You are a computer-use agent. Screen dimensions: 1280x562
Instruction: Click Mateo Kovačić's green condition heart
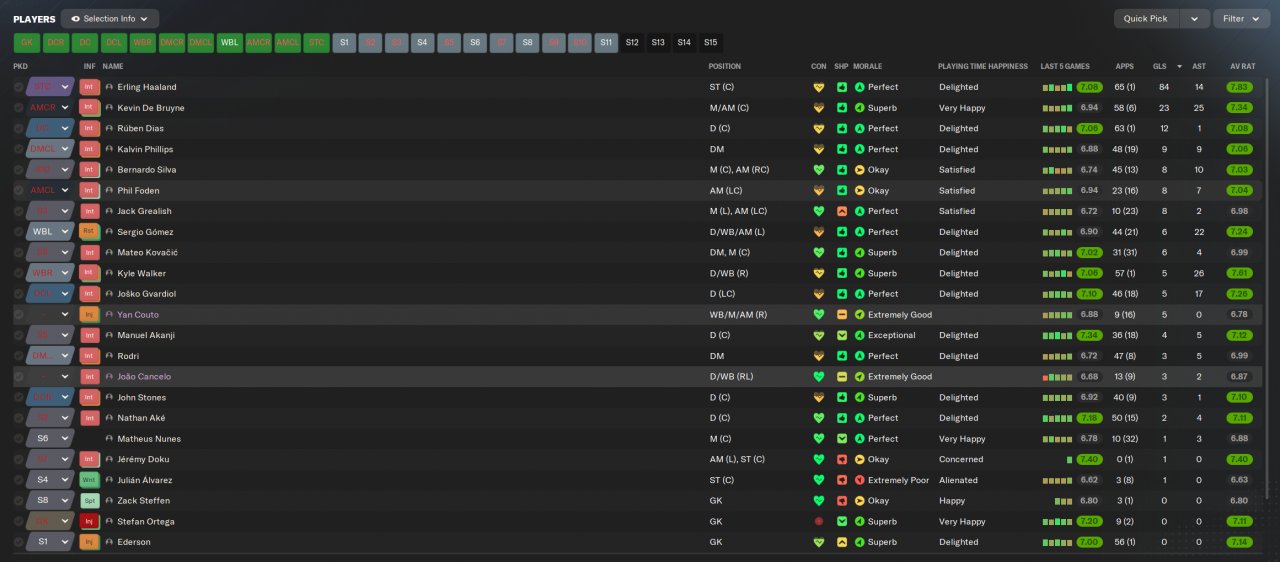coord(819,253)
